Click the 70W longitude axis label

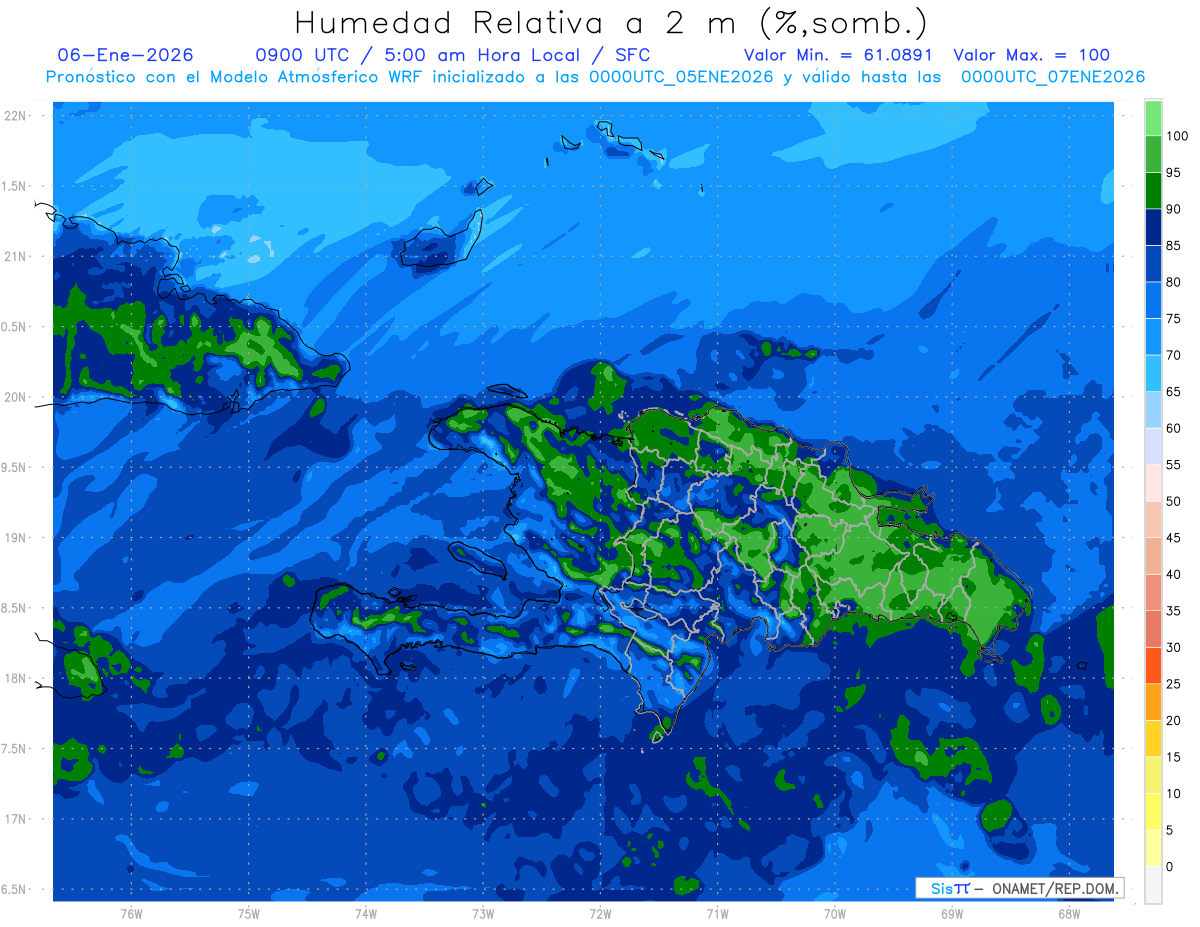(x=835, y=913)
